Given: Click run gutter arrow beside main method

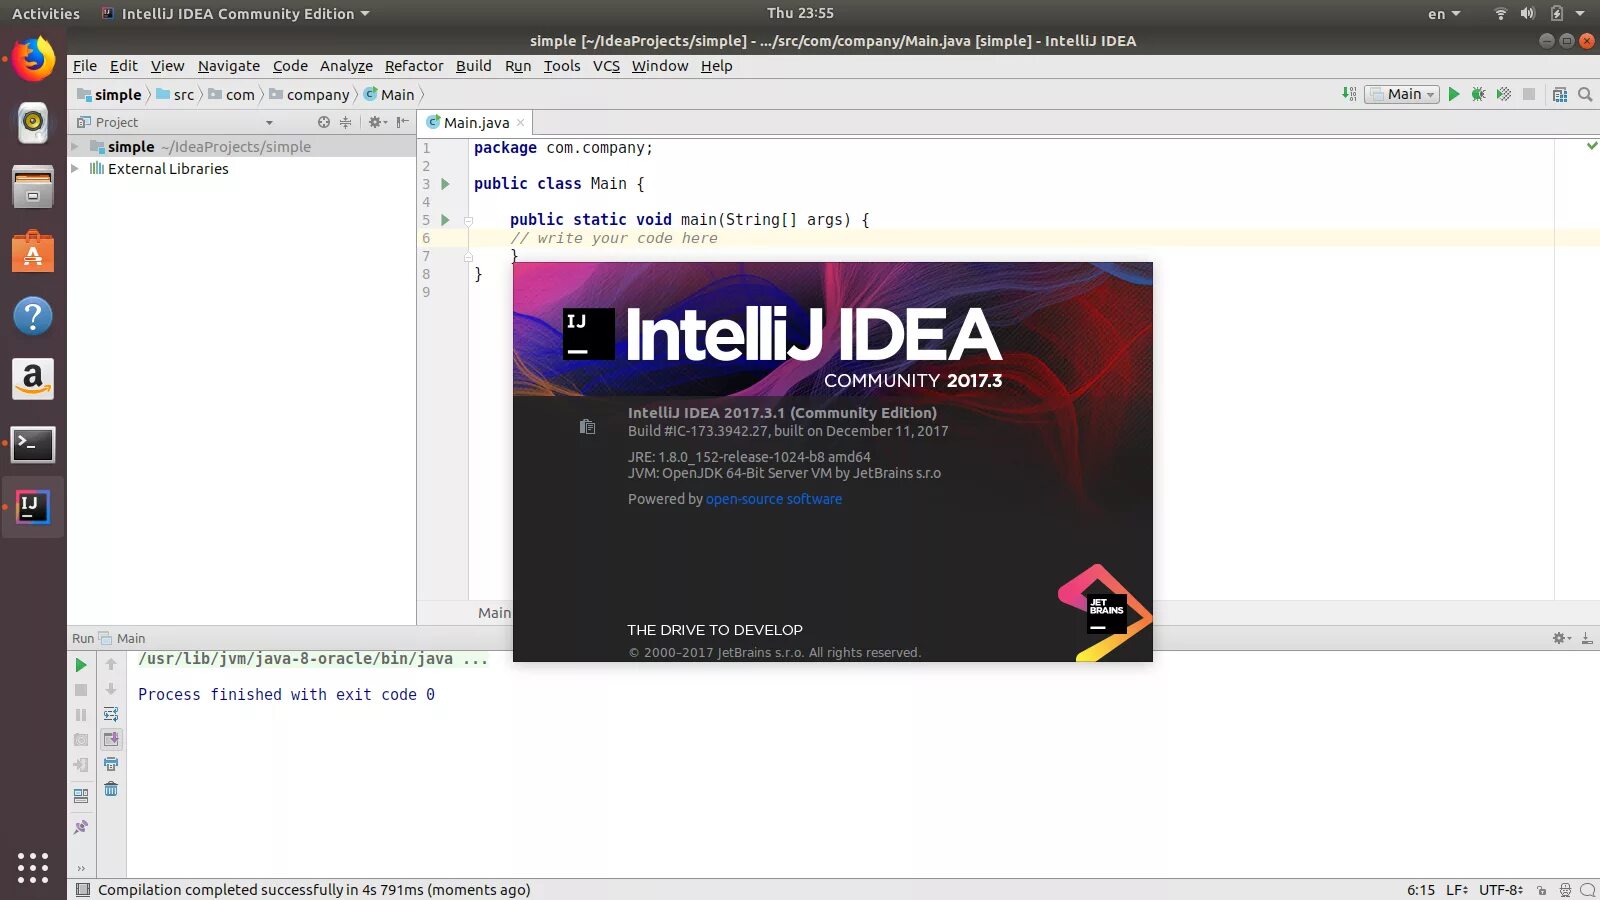Looking at the screenshot, I should pyautogui.click(x=446, y=220).
